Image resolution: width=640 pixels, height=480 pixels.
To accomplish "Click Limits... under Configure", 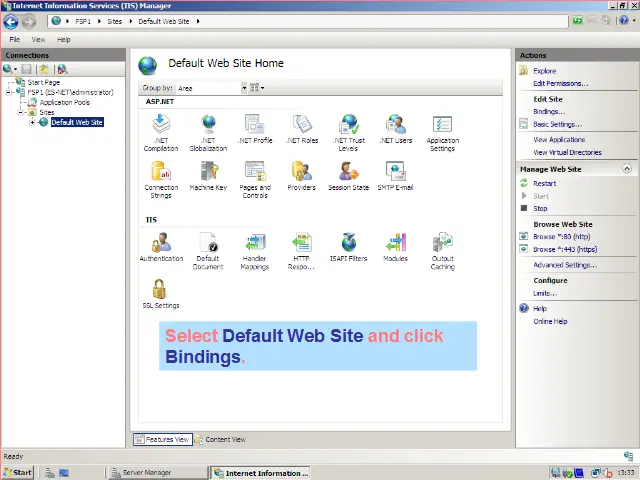I will [545, 293].
